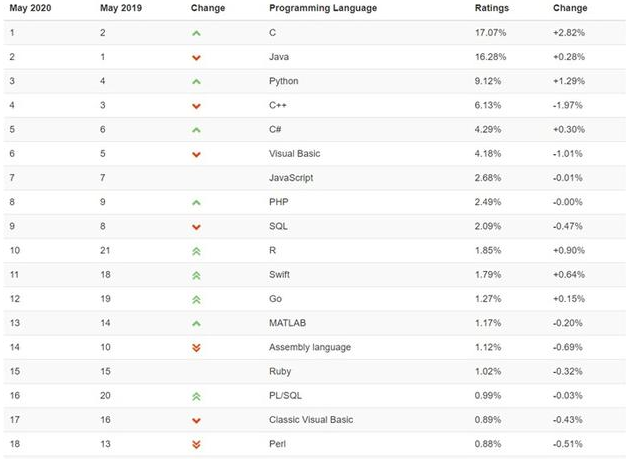Click the double green arrow beside Swift
The image size is (626, 459).
pyautogui.click(x=196, y=274)
